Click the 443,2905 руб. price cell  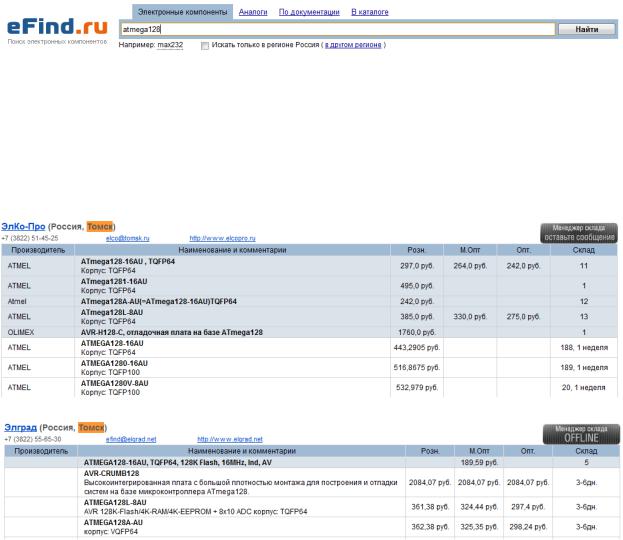pos(416,348)
